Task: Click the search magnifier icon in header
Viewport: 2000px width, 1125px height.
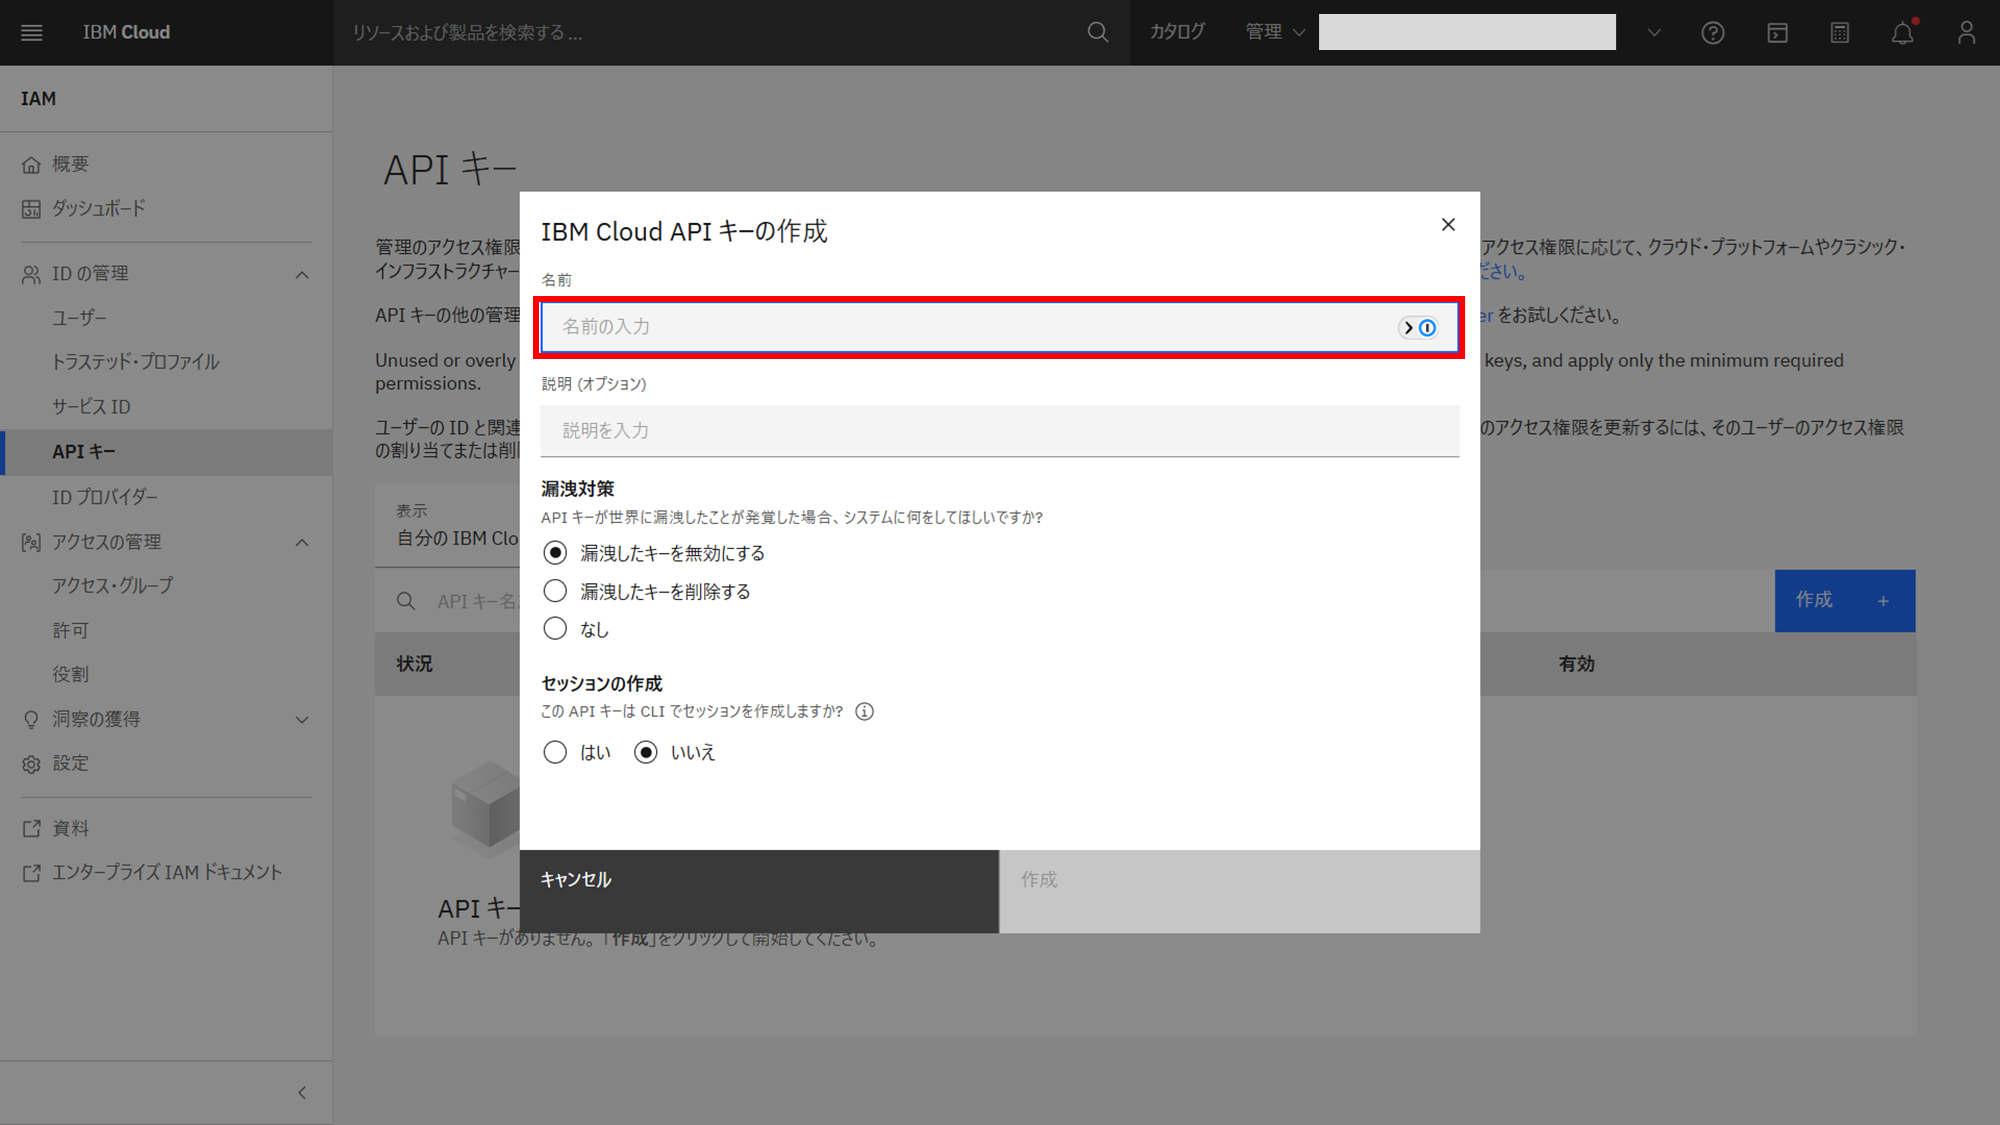Action: (x=1097, y=32)
